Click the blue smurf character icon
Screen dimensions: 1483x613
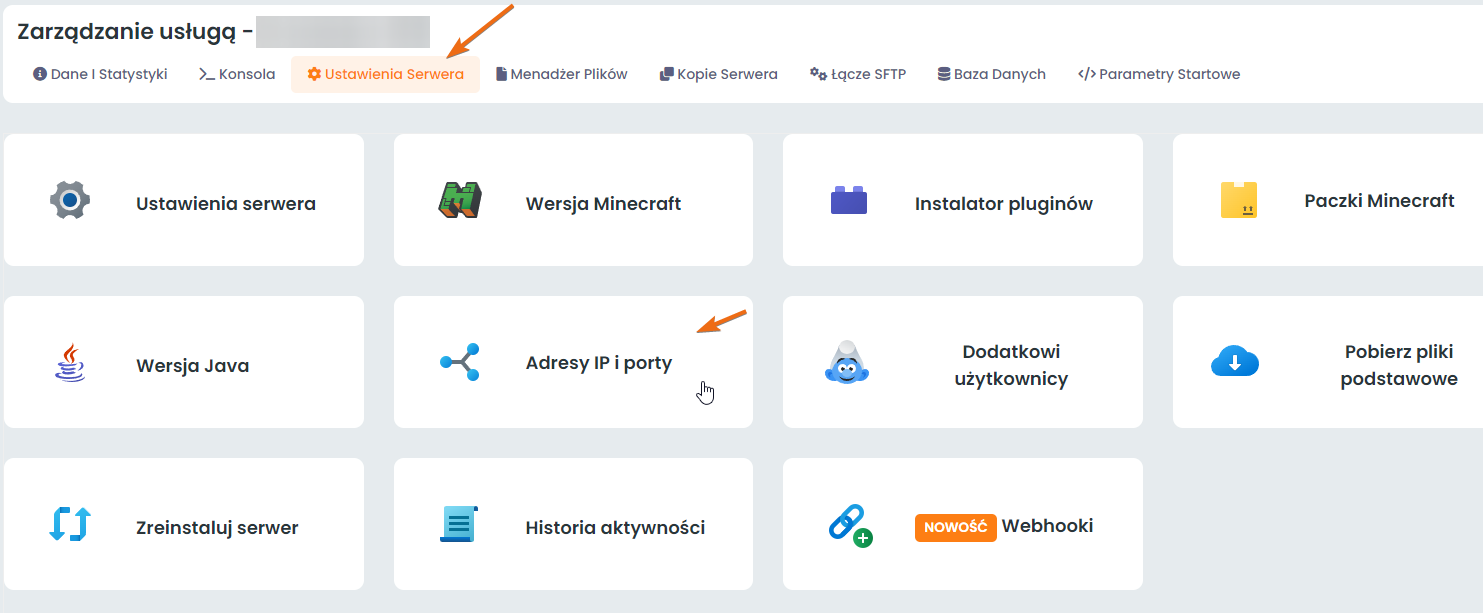tap(847, 362)
